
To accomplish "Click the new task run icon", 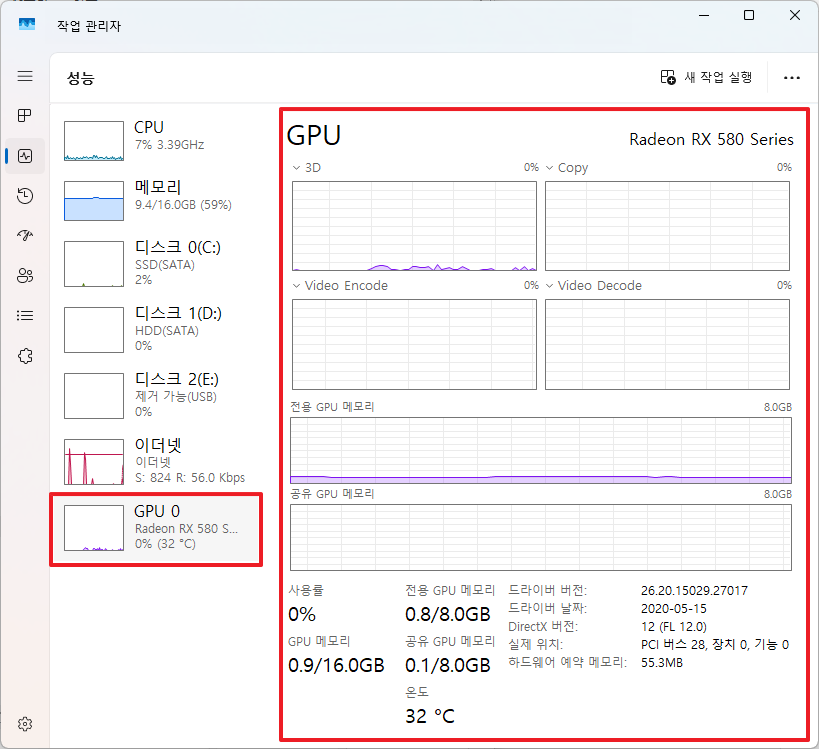I will [668, 77].
